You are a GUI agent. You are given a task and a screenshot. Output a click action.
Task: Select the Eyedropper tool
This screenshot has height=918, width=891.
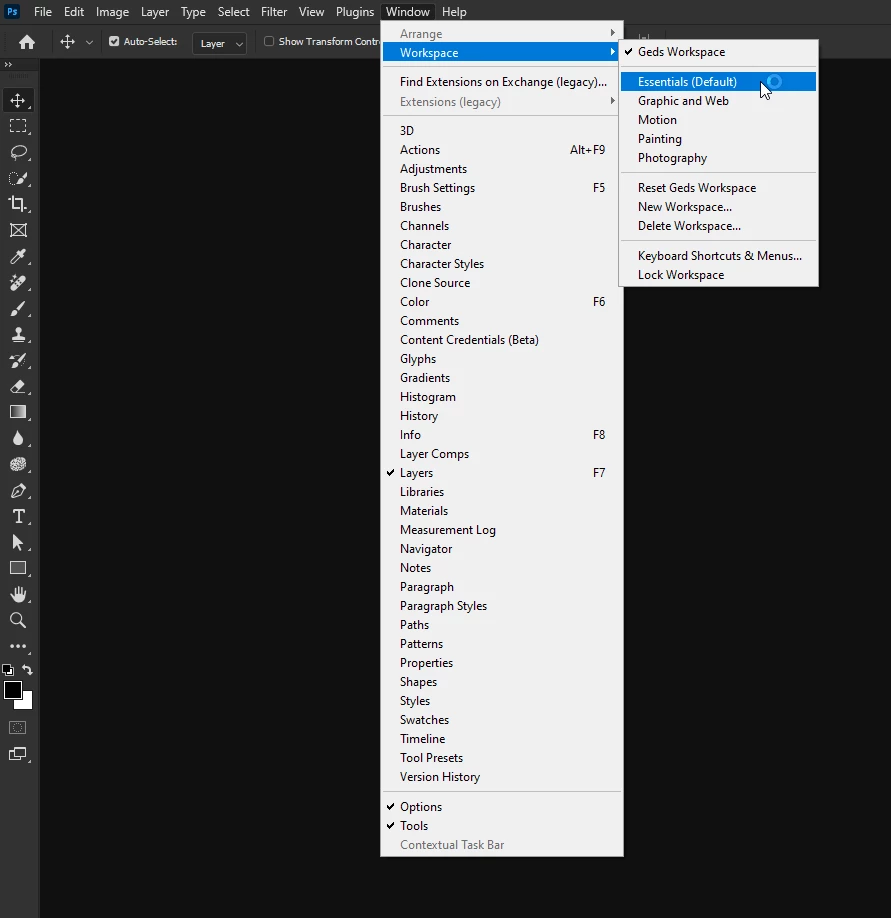18,256
